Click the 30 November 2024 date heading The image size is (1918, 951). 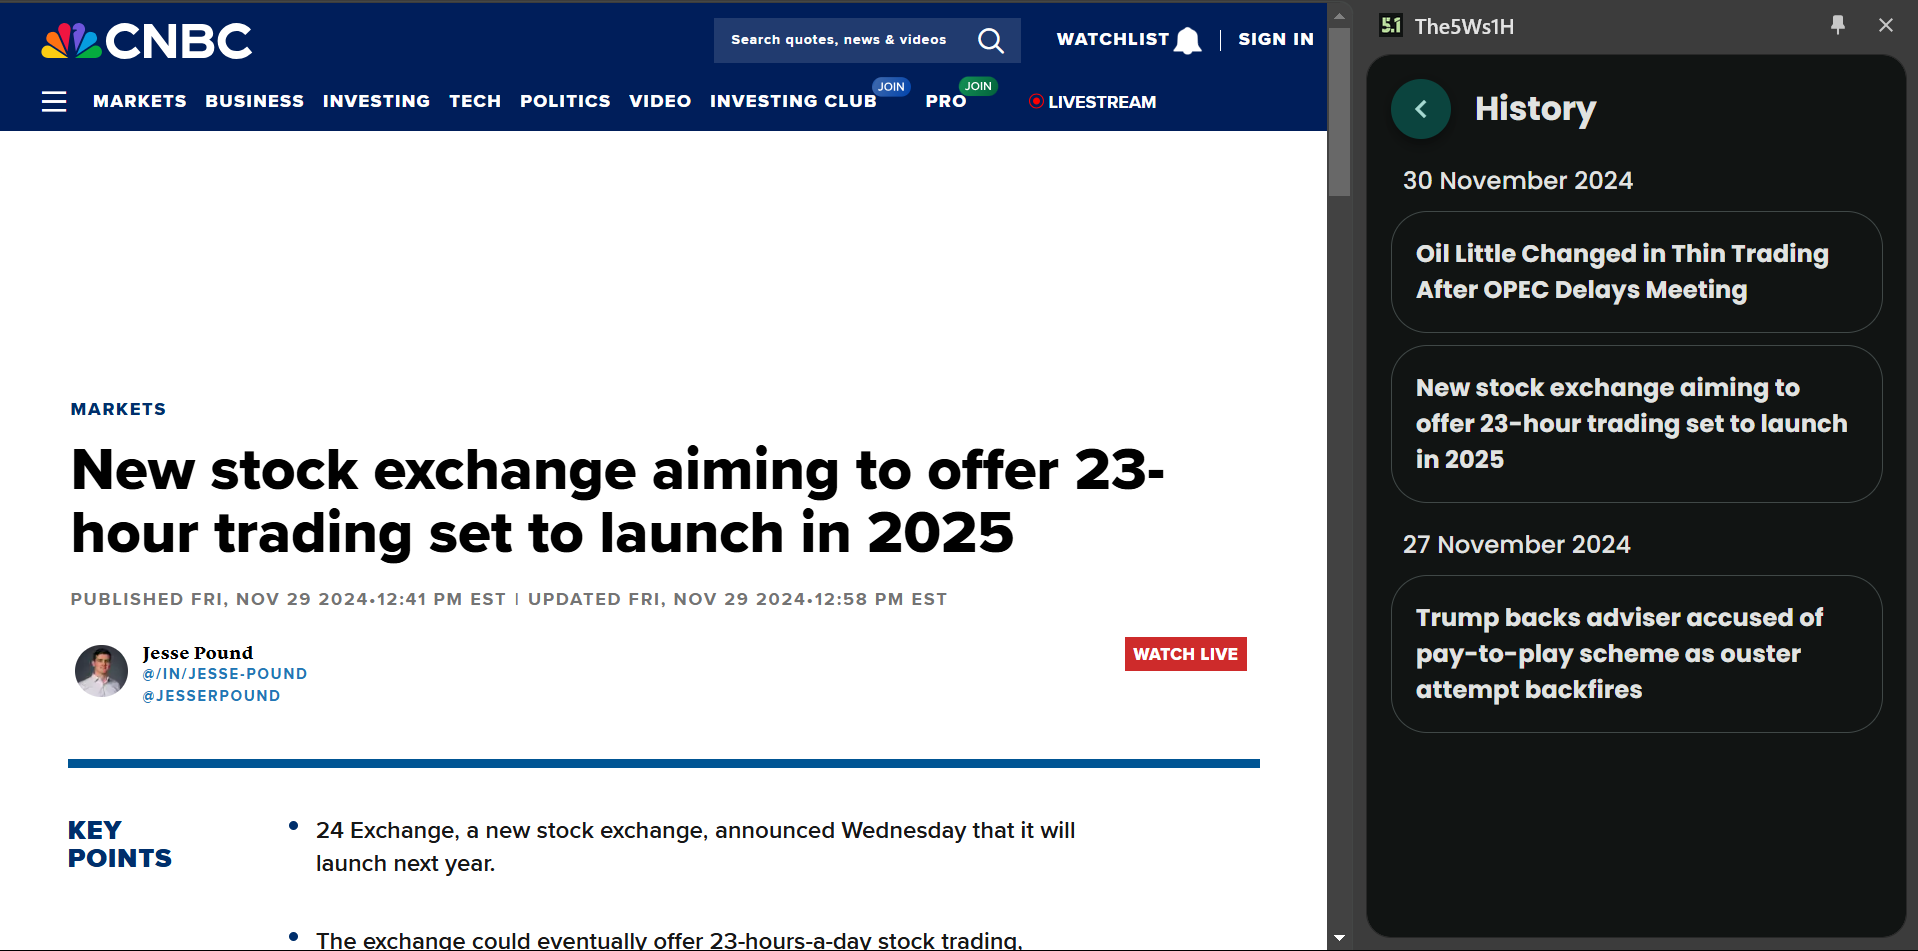[x=1517, y=180]
